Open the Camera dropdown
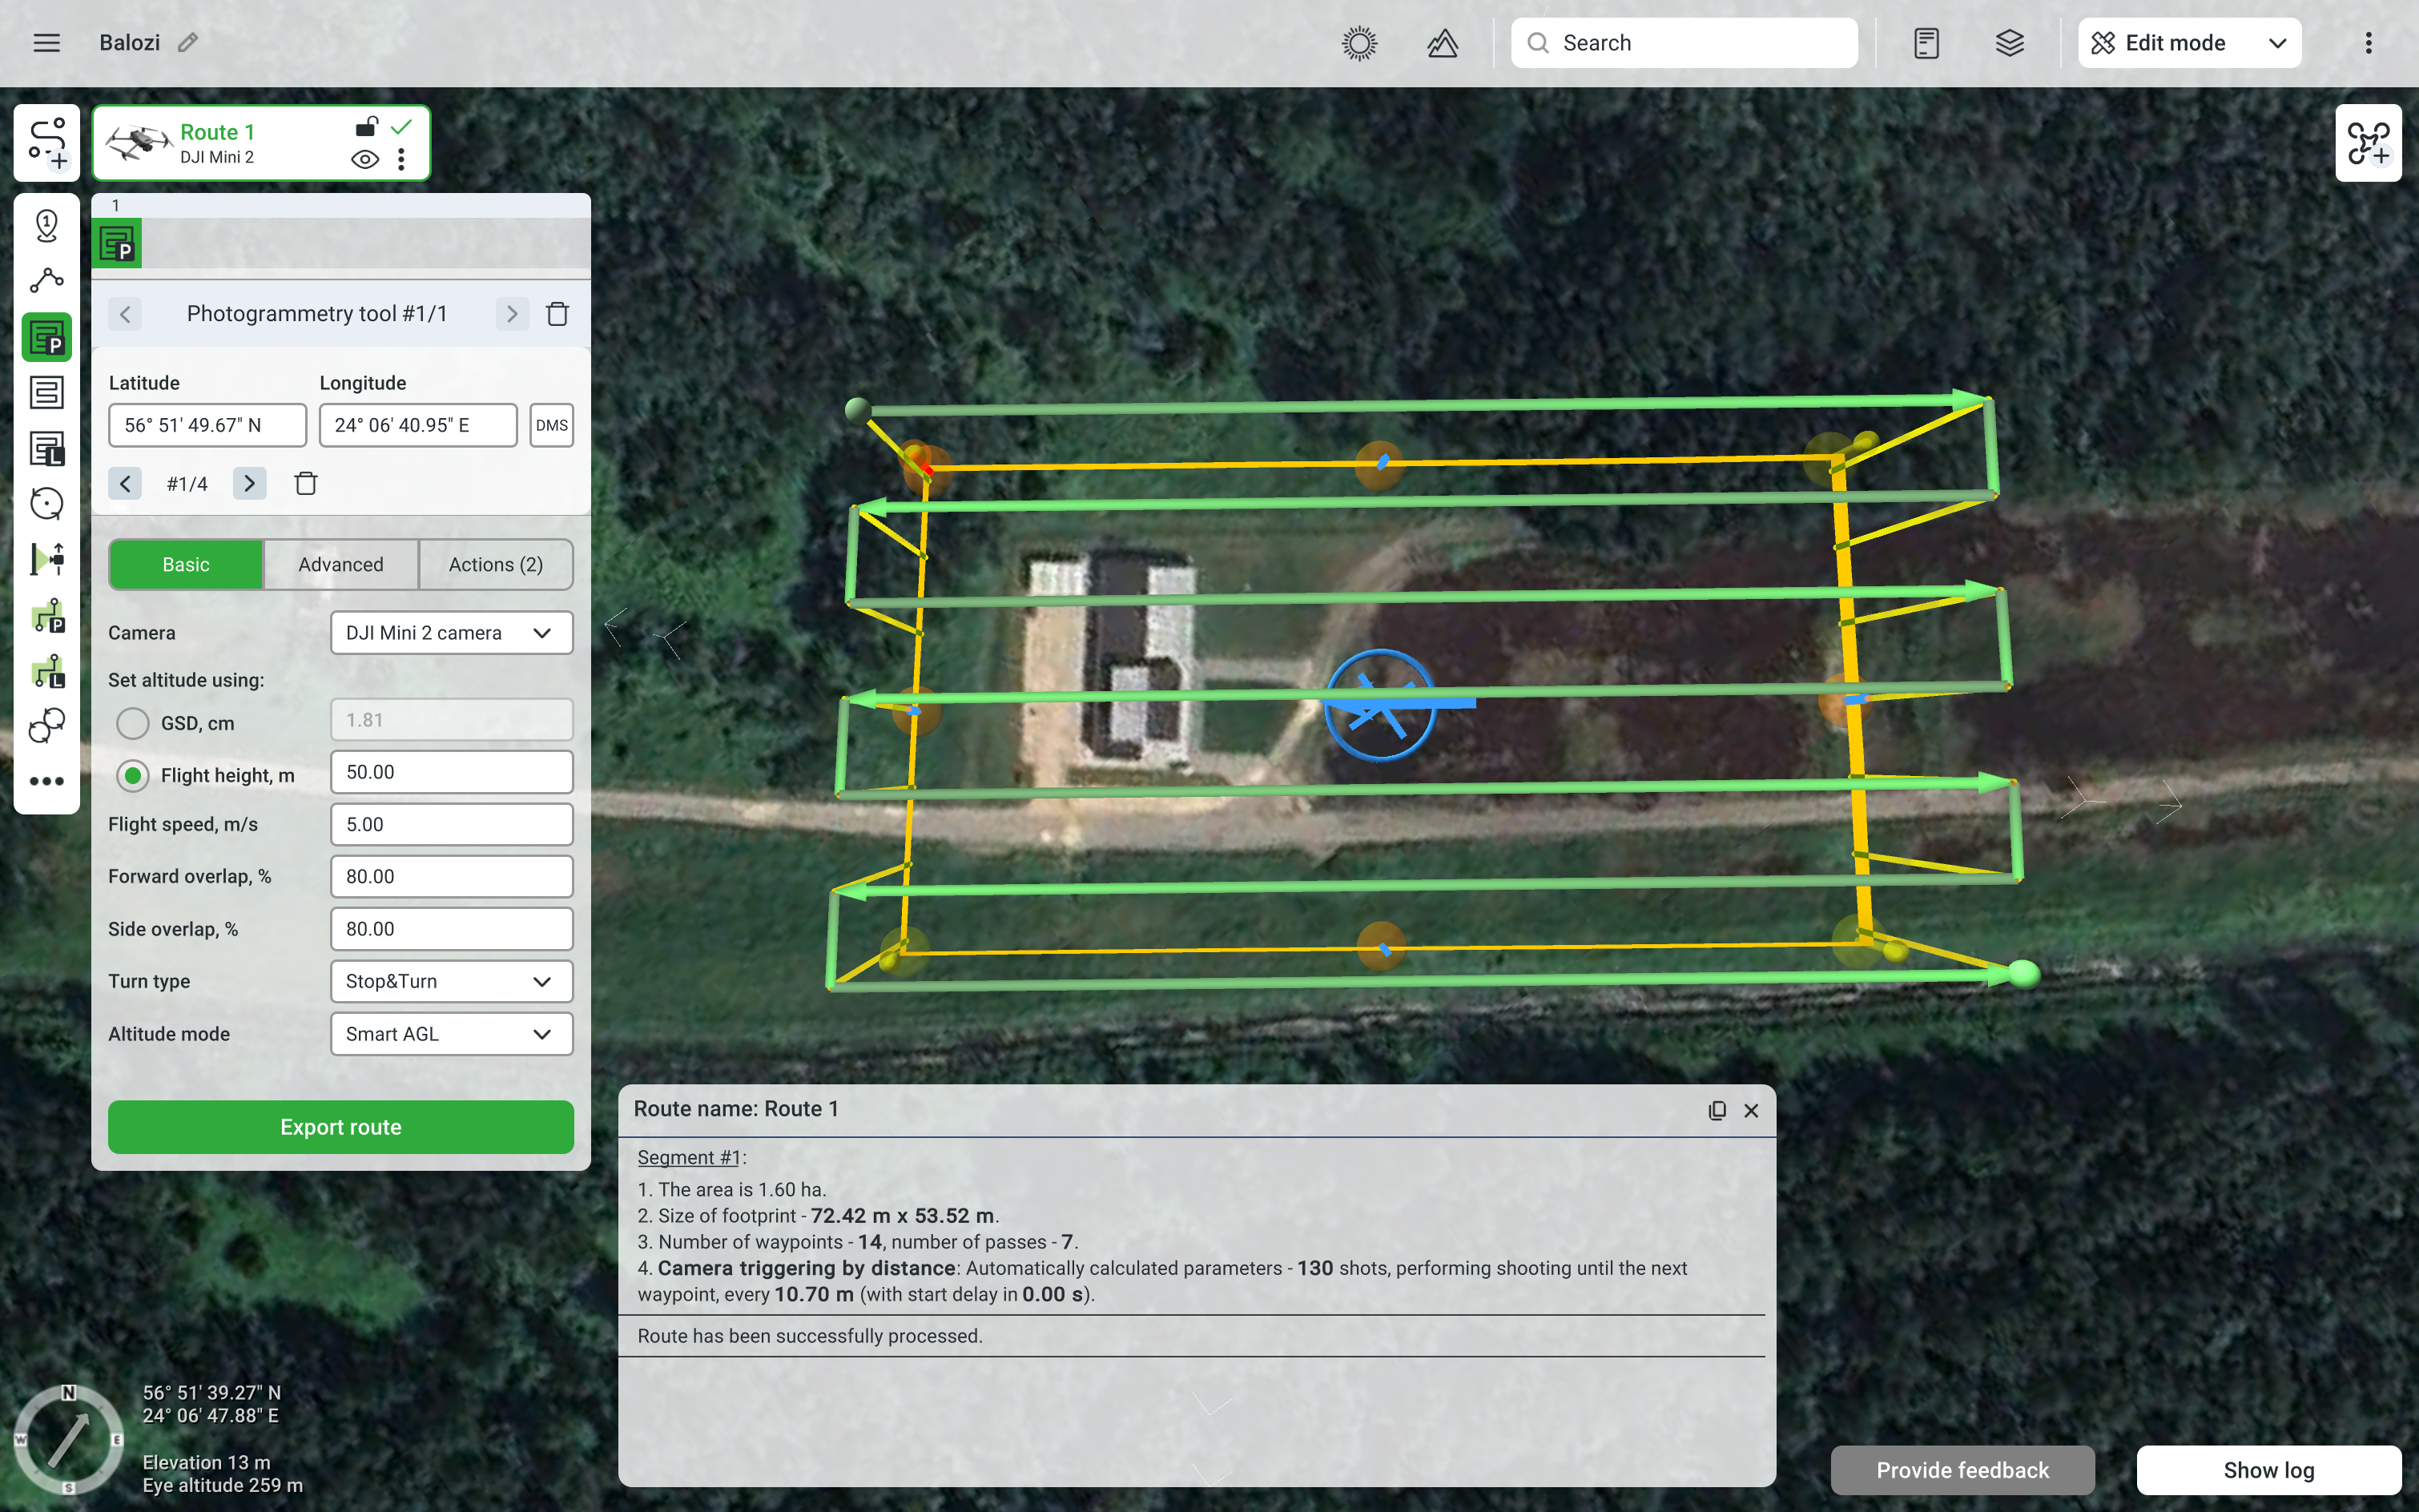 click(451, 633)
